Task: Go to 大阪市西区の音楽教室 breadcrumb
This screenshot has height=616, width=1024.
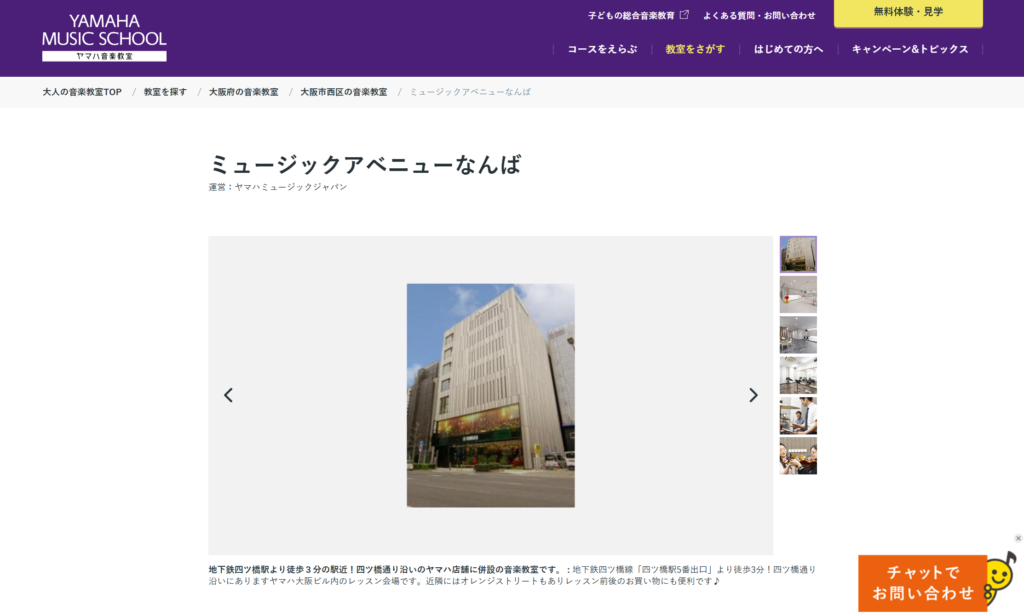Action: tap(344, 92)
